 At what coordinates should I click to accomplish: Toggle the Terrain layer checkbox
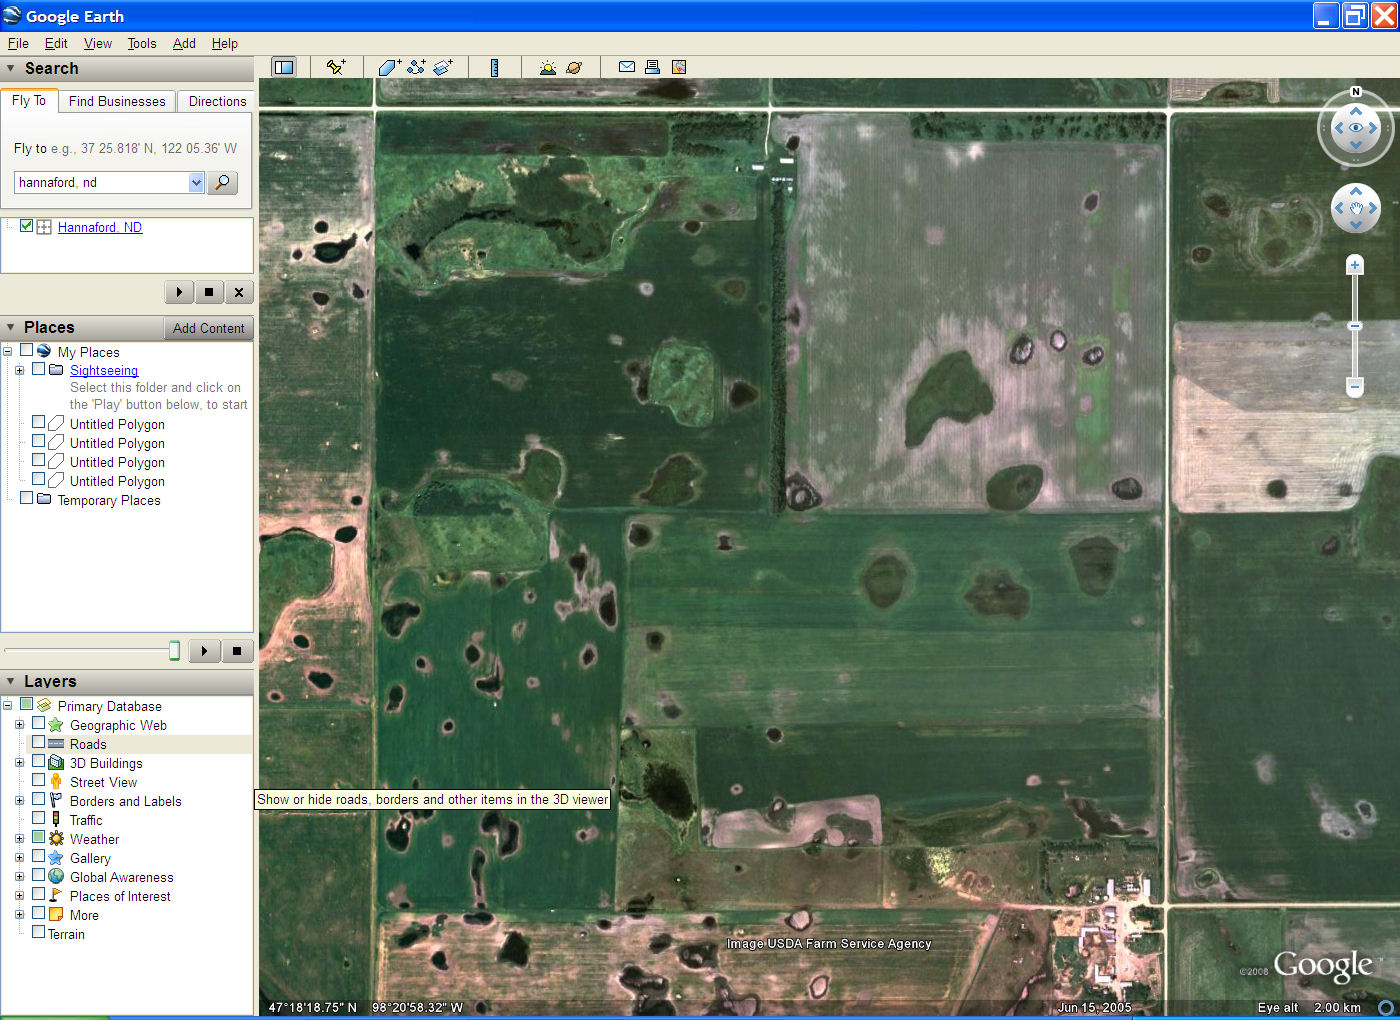38,933
